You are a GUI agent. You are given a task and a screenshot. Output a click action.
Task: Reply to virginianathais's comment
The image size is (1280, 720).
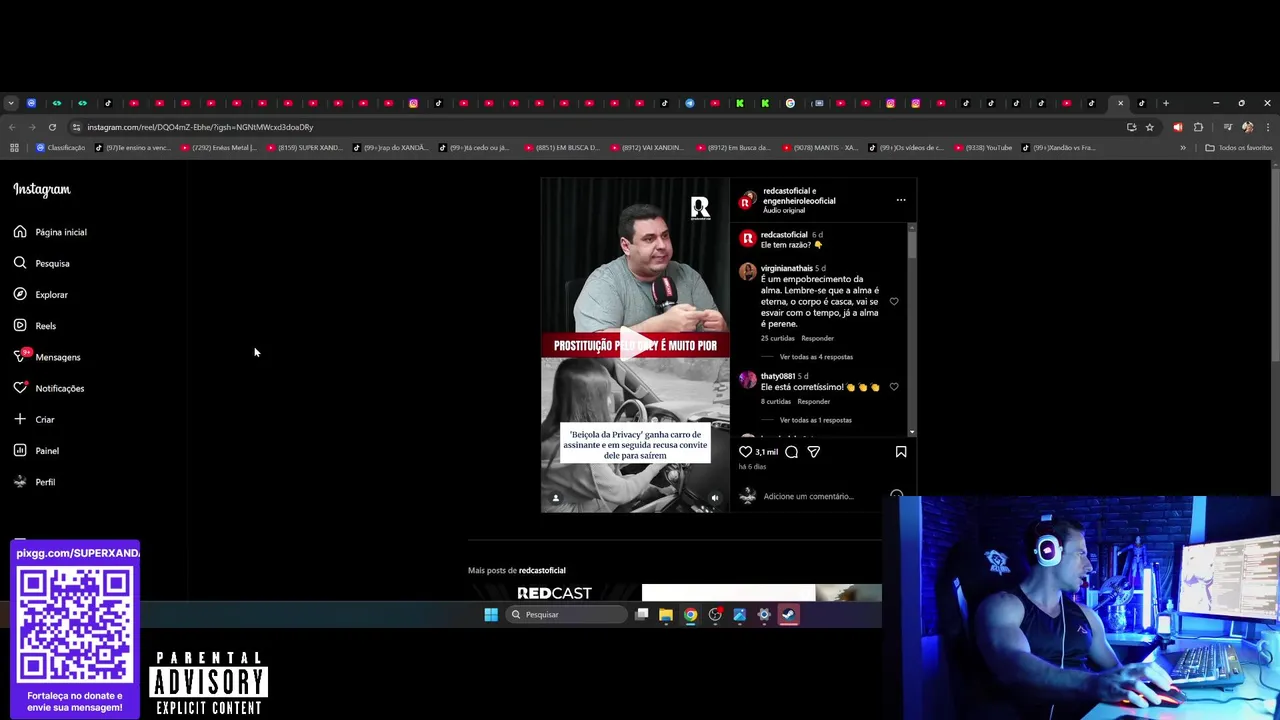click(x=817, y=338)
